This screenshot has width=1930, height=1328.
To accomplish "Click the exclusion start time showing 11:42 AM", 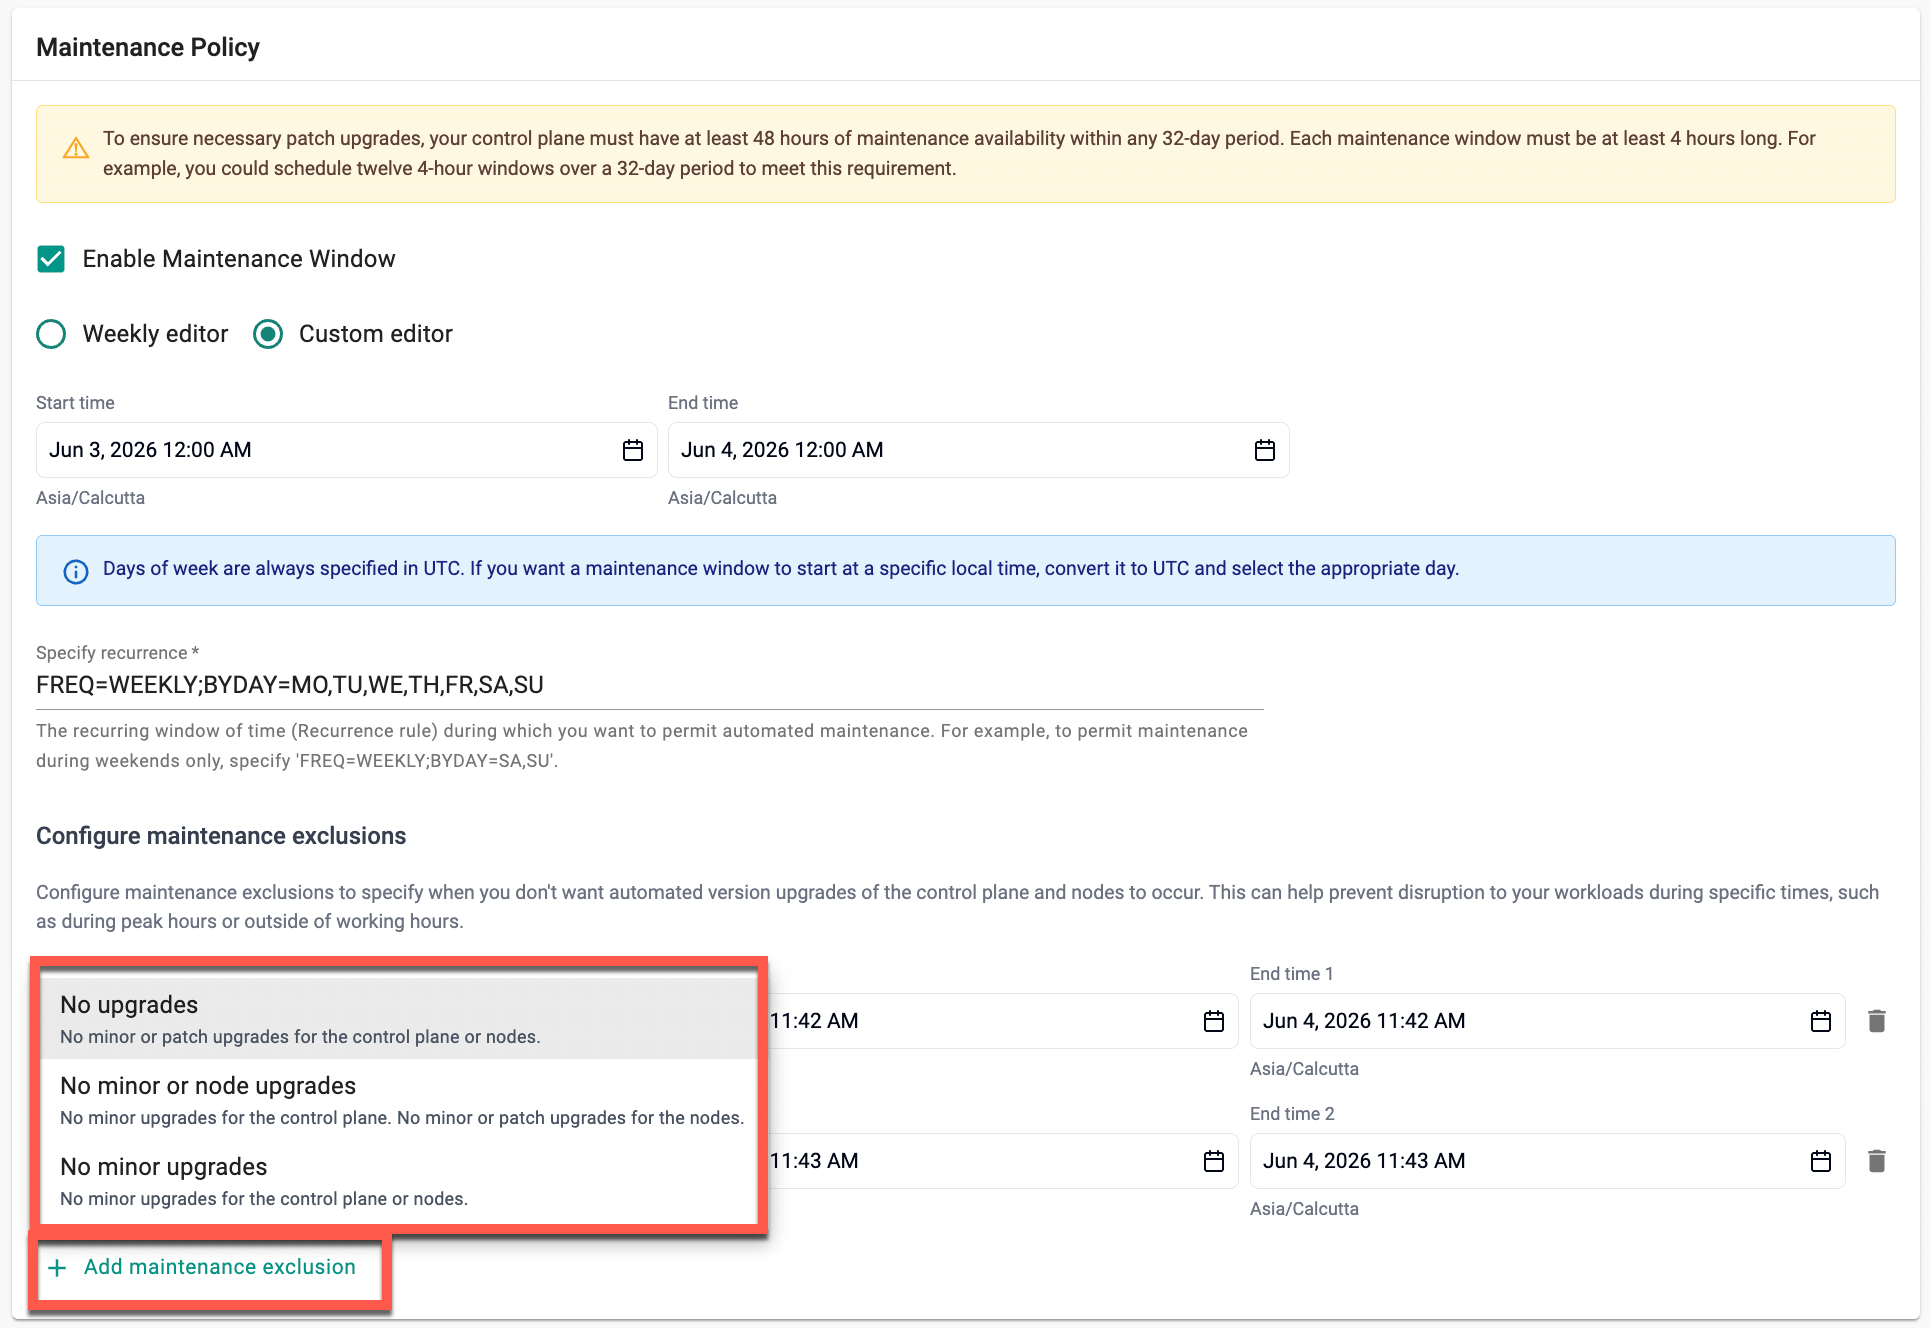I will 1003,1021.
